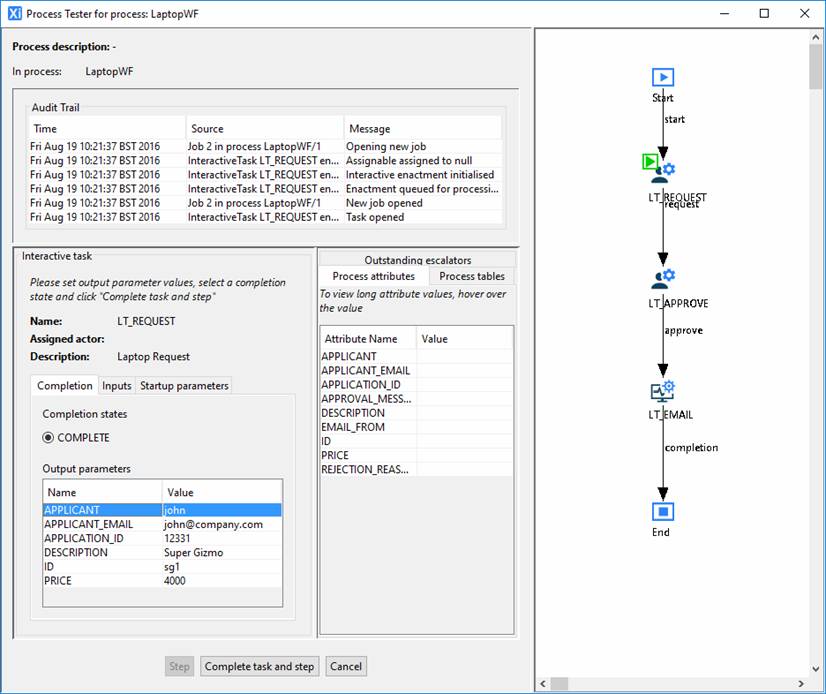Select the LT_REQUEST task node icon
This screenshot has height=694, width=826.
[x=662, y=172]
